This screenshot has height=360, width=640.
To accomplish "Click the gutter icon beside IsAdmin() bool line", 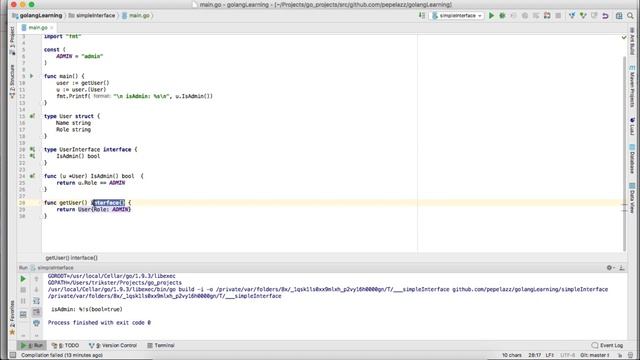I will coord(32,156).
